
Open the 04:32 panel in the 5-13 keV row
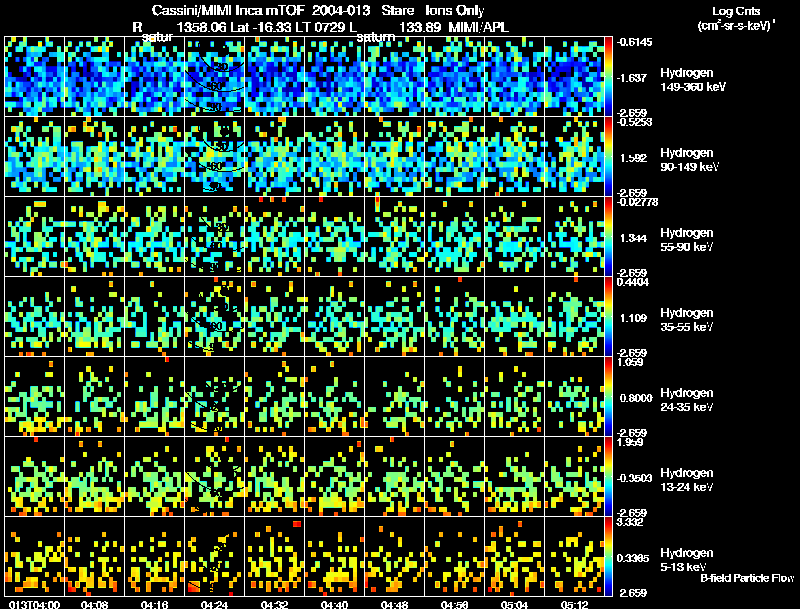tap(274, 556)
